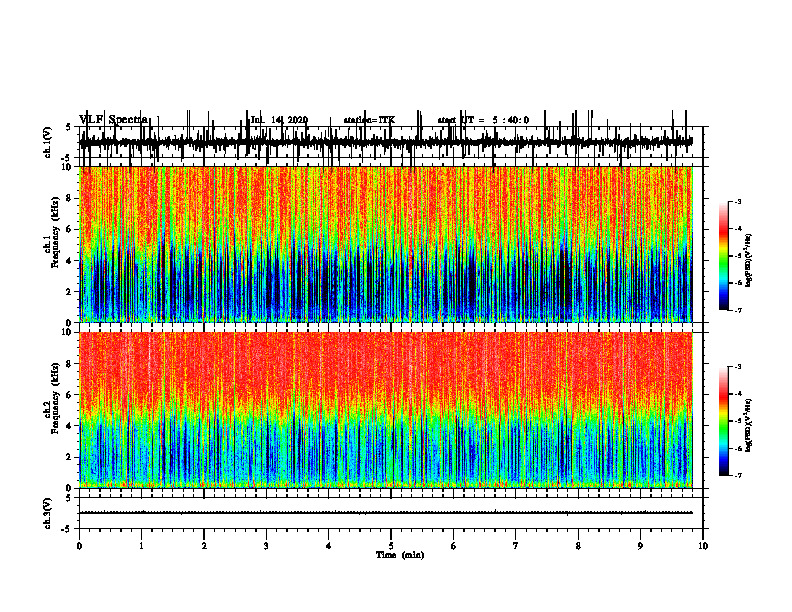Click the "3" minute tick label

click(266, 546)
